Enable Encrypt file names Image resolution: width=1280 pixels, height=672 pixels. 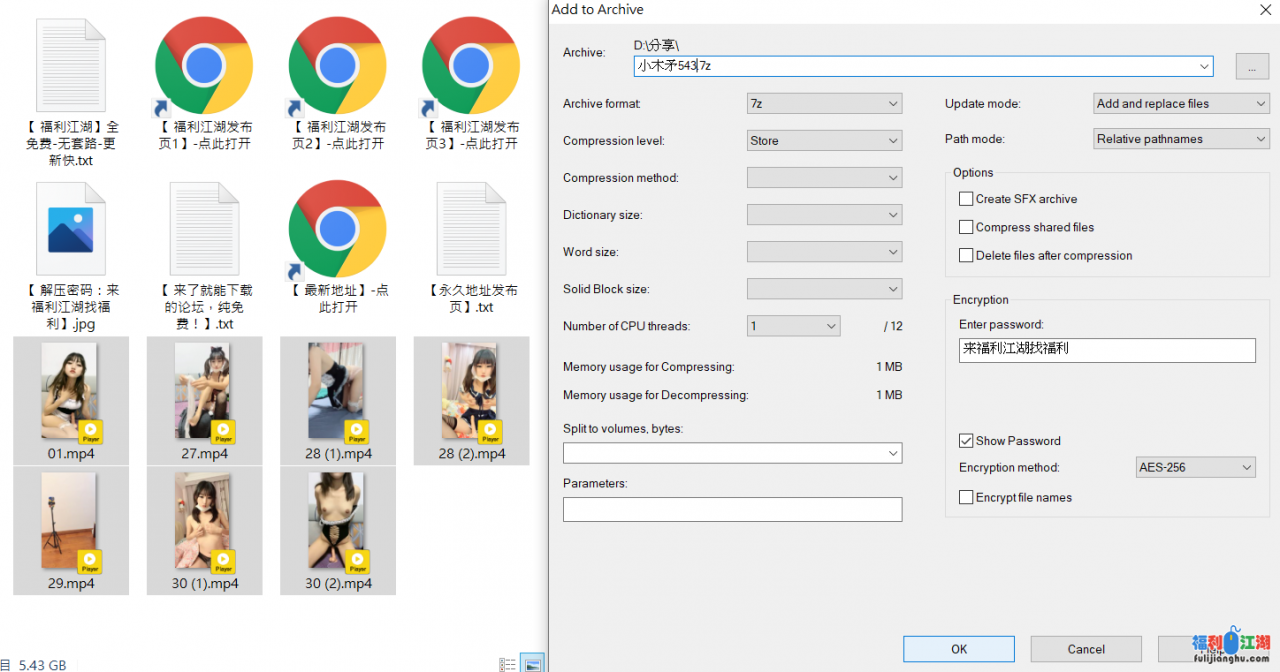tap(966, 497)
